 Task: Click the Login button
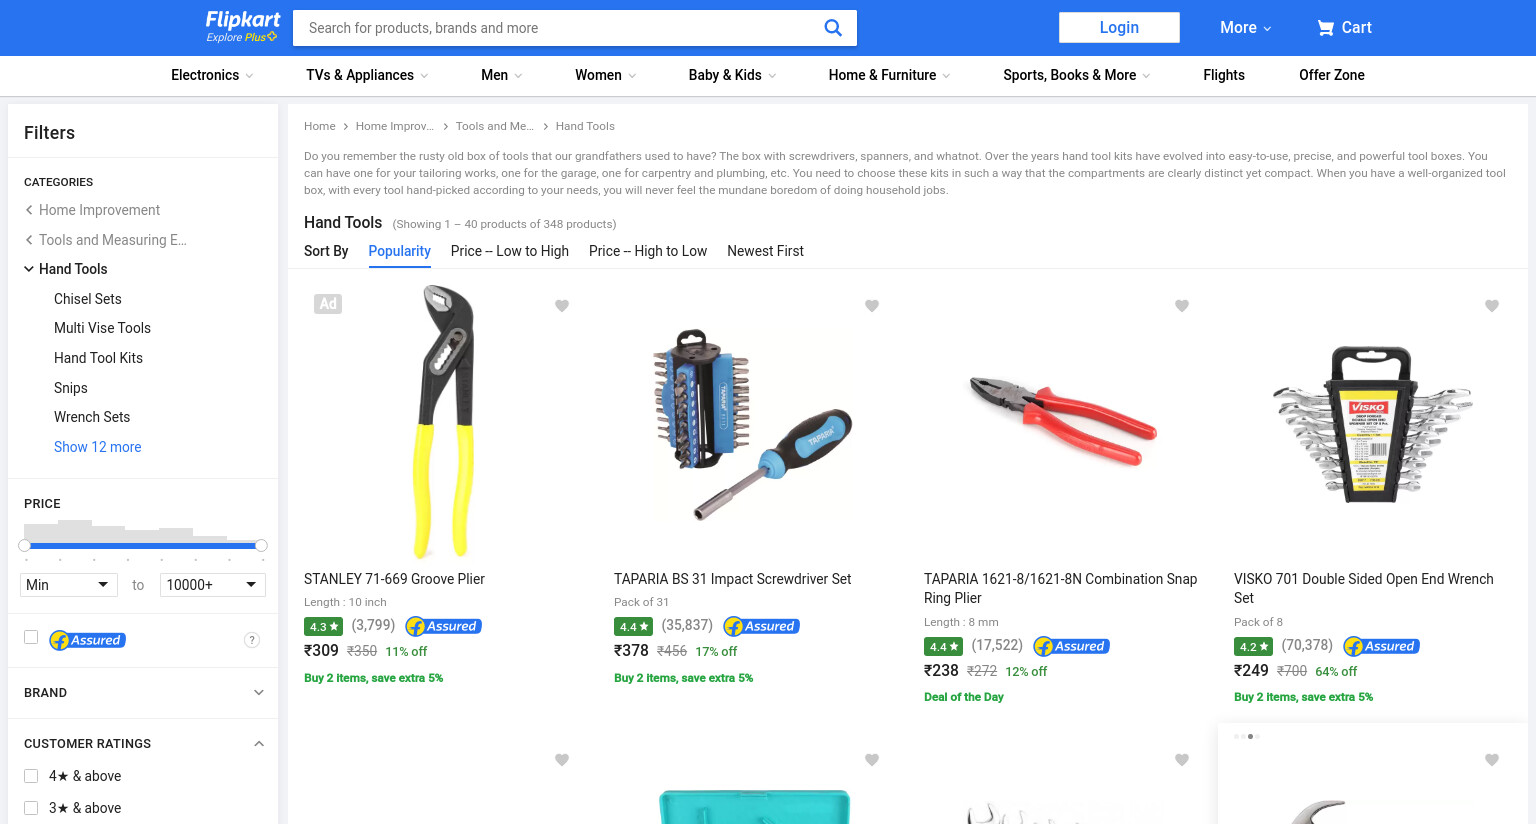(1119, 28)
